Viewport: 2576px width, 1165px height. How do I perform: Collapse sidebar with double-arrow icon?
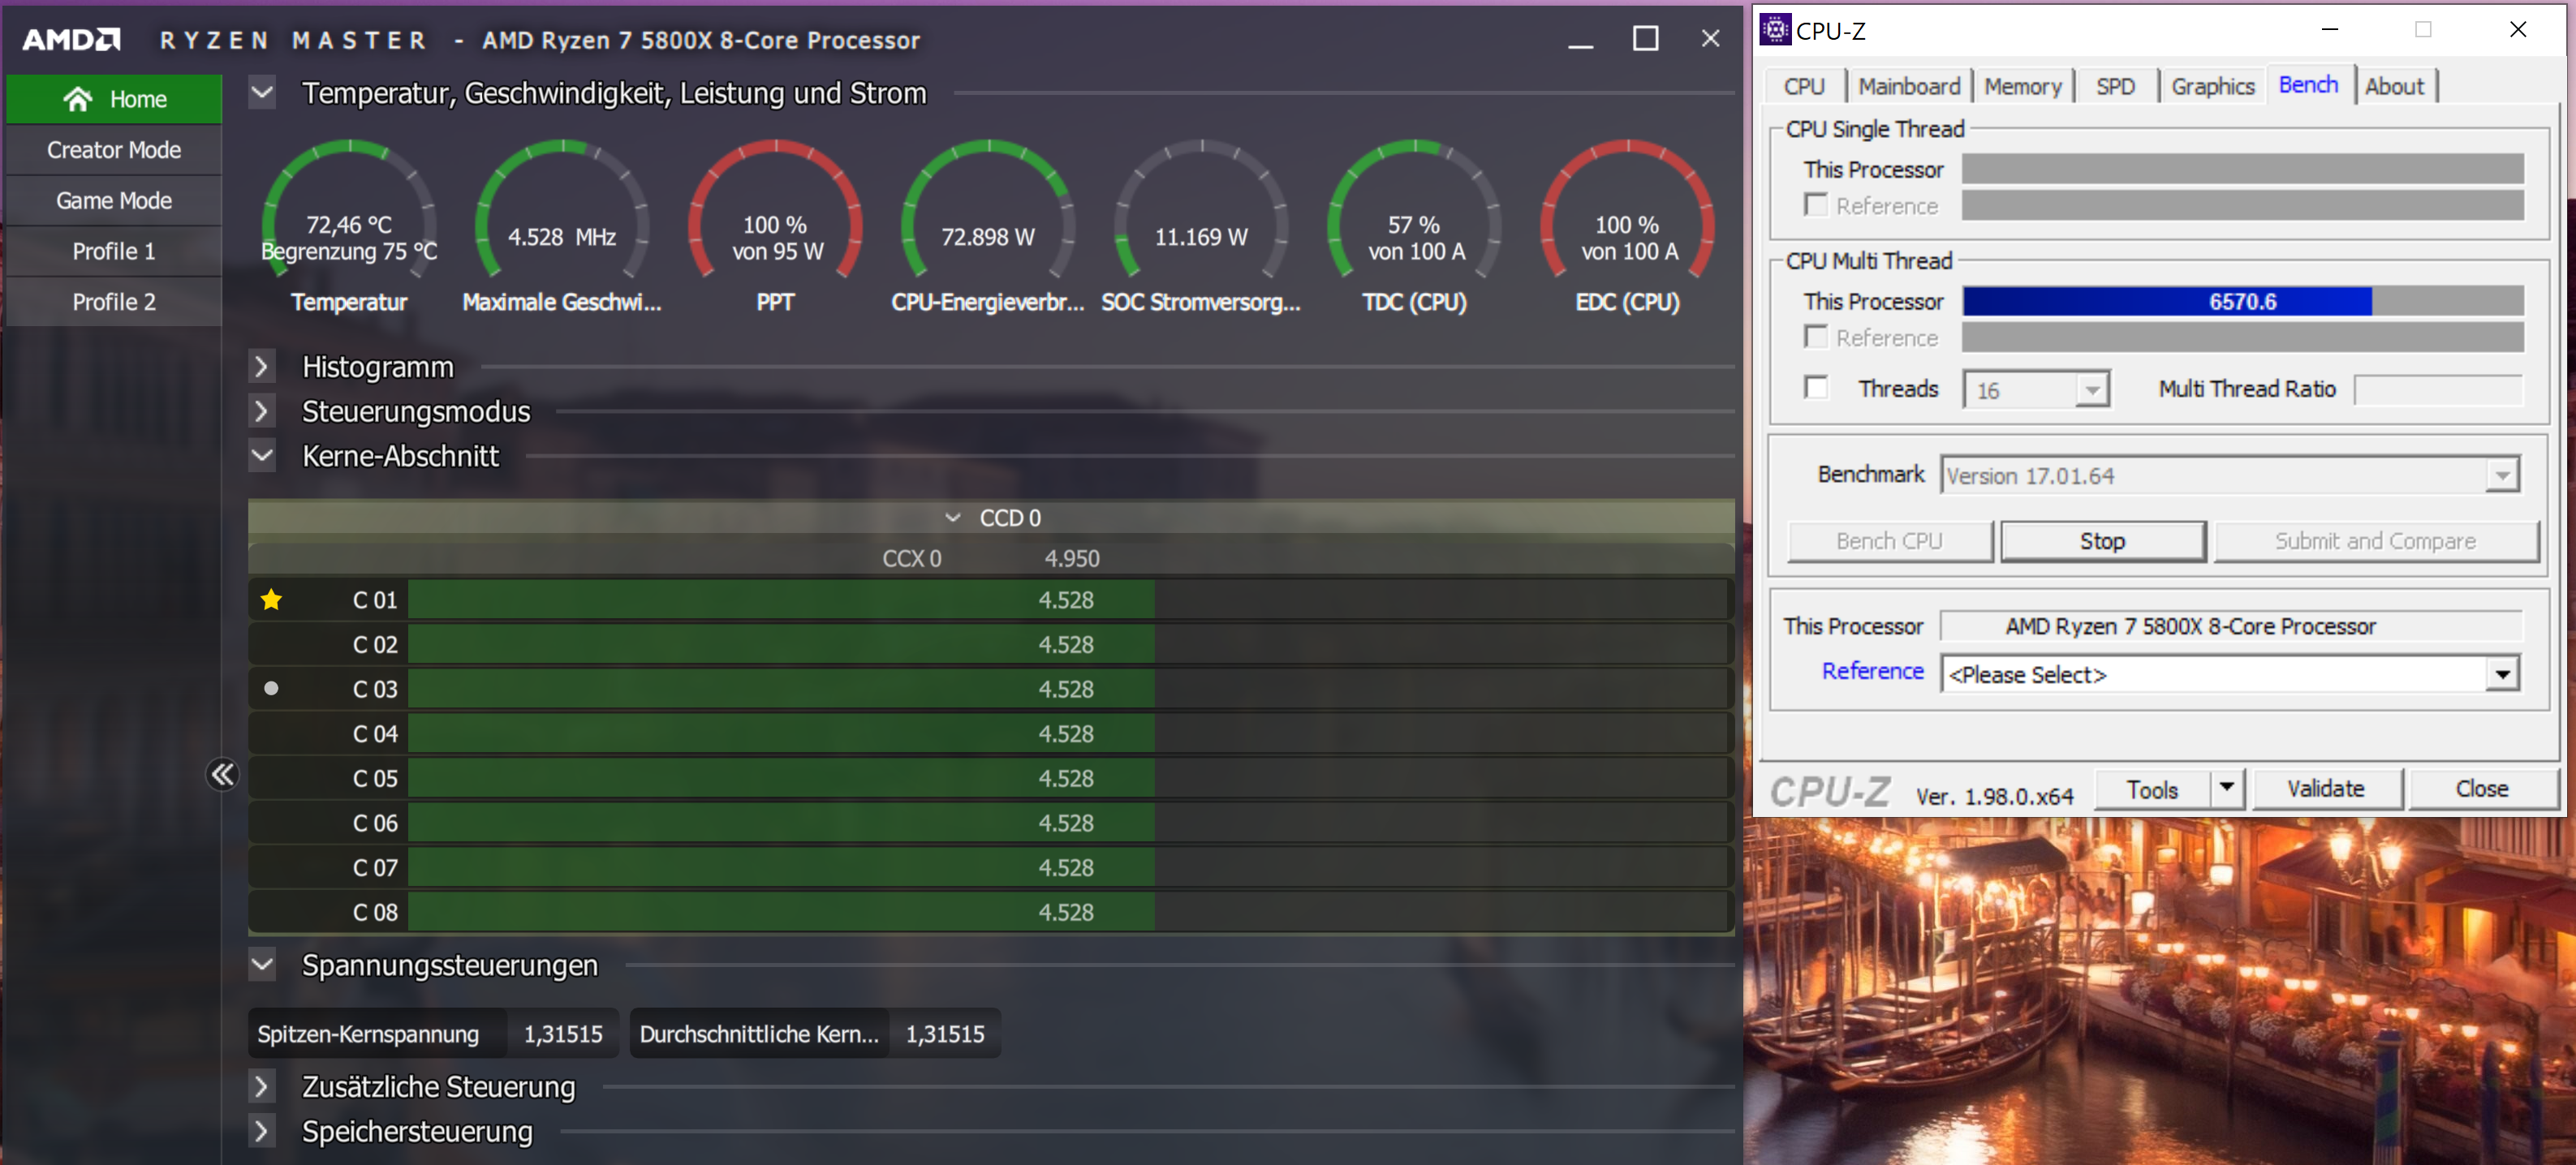(x=222, y=775)
